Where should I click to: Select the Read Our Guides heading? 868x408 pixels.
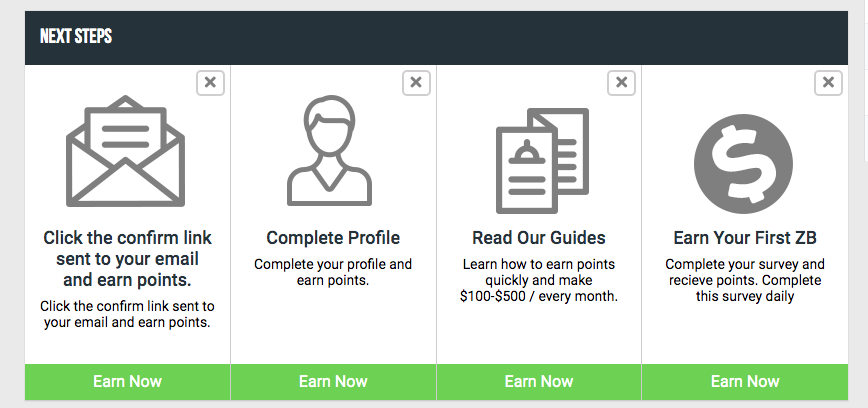[539, 238]
